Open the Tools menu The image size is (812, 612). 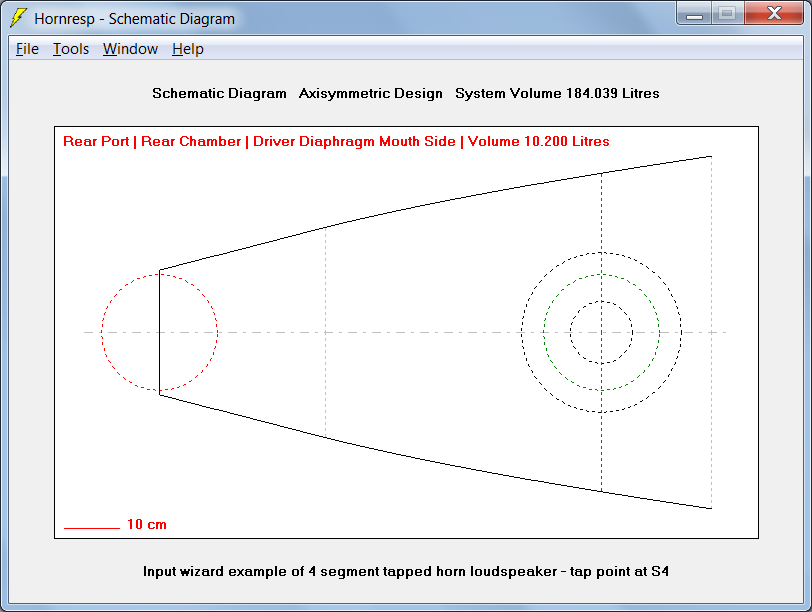[x=71, y=49]
